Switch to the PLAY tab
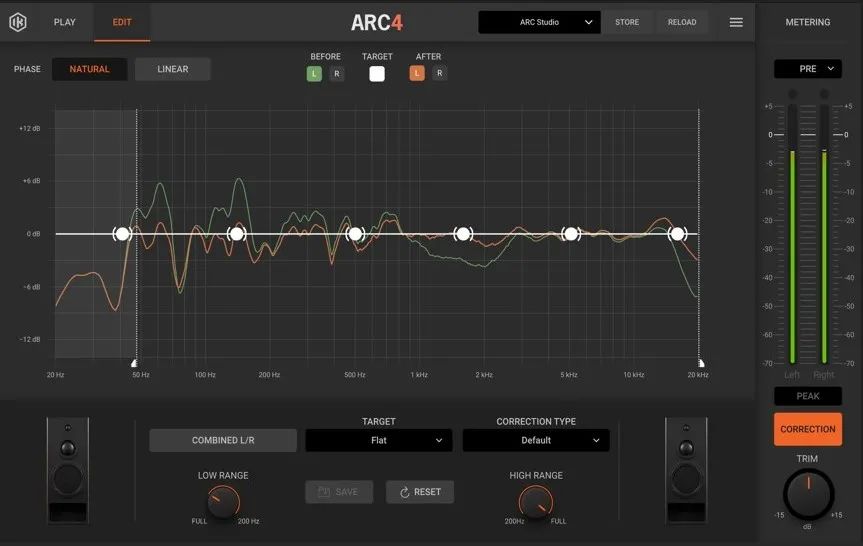The image size is (863, 546). pos(64,22)
